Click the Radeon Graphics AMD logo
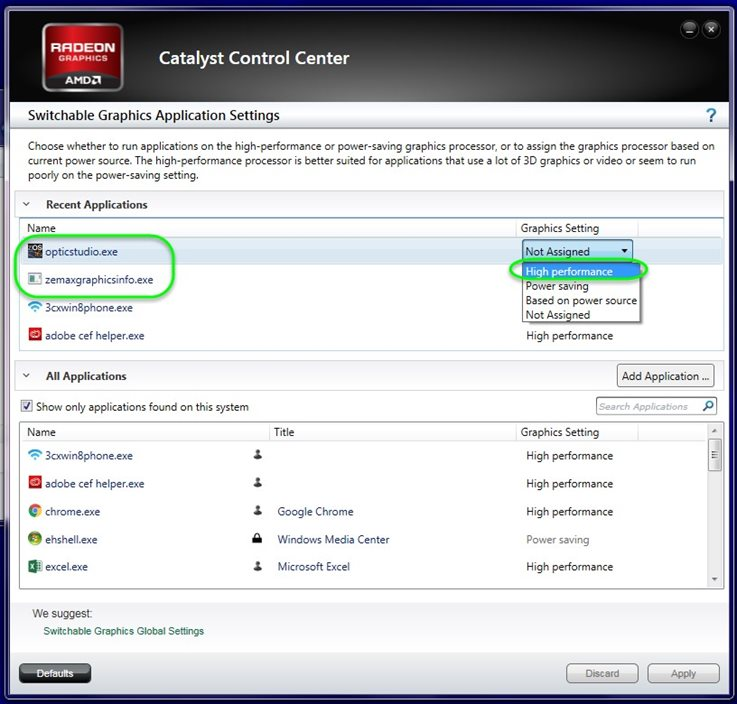Image resolution: width=737 pixels, height=704 pixels. click(83, 57)
